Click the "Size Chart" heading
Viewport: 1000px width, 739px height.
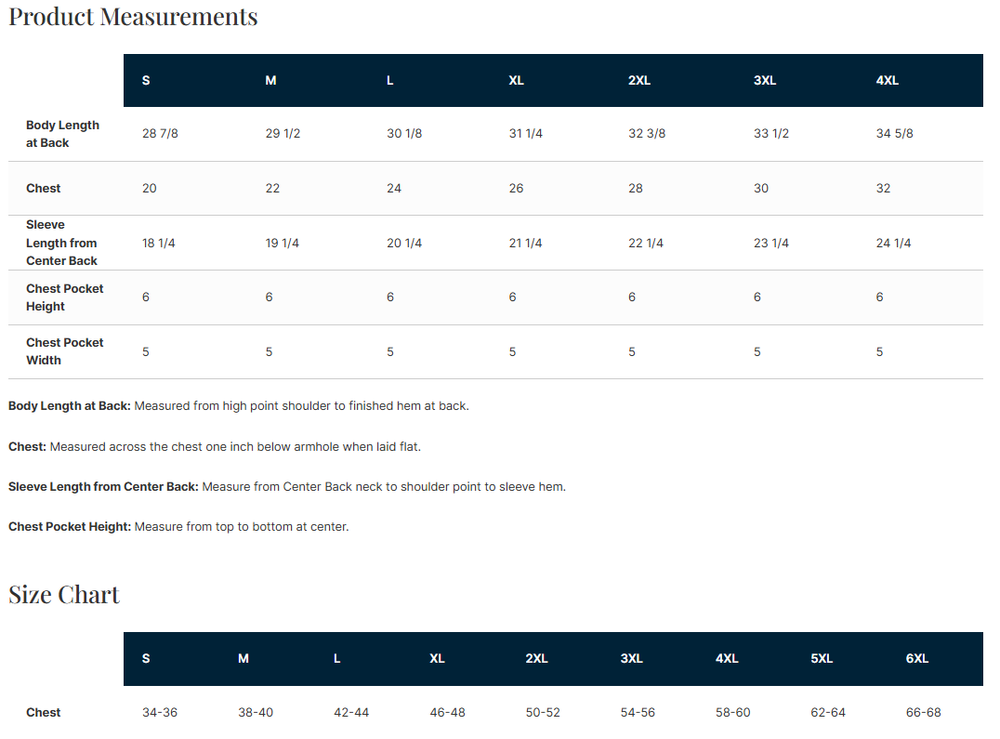(x=64, y=595)
